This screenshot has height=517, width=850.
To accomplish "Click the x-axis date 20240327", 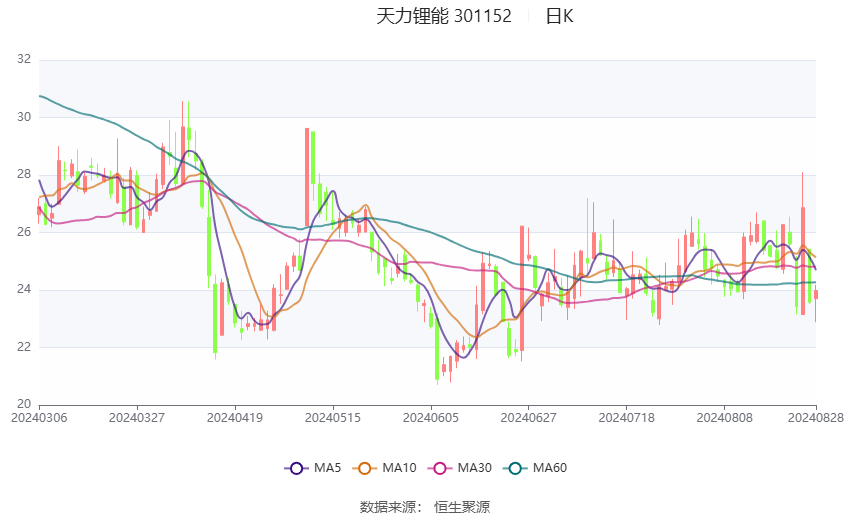I will (137, 418).
